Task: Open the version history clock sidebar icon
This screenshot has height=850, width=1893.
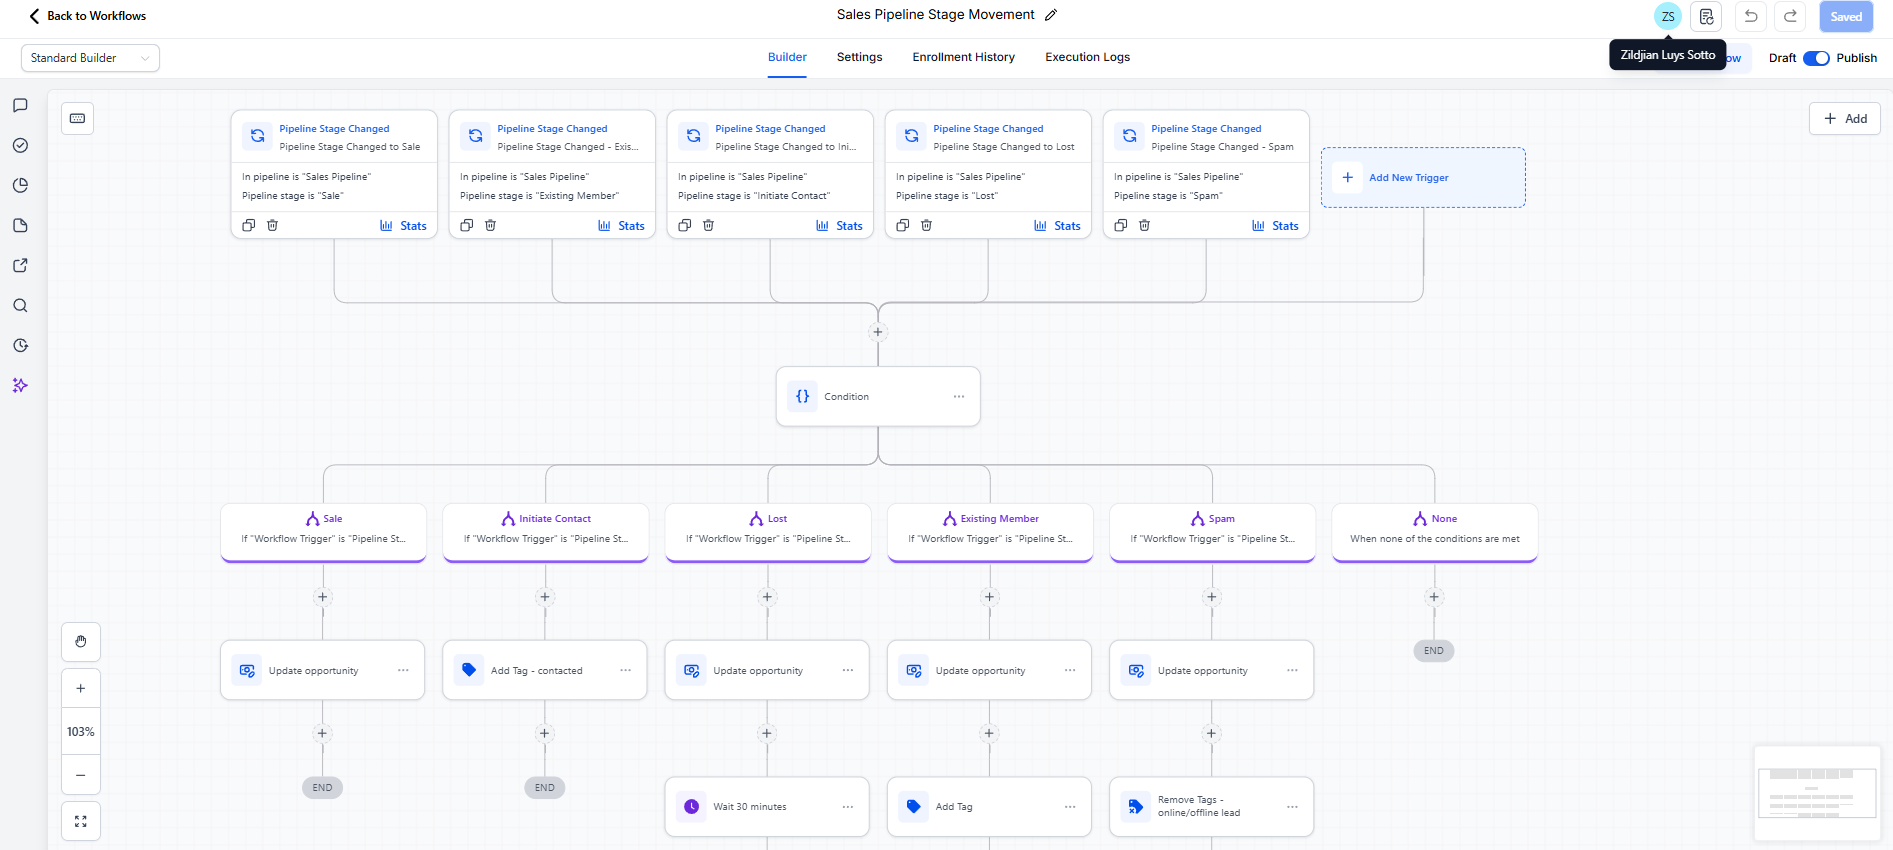Action: pos(20,345)
